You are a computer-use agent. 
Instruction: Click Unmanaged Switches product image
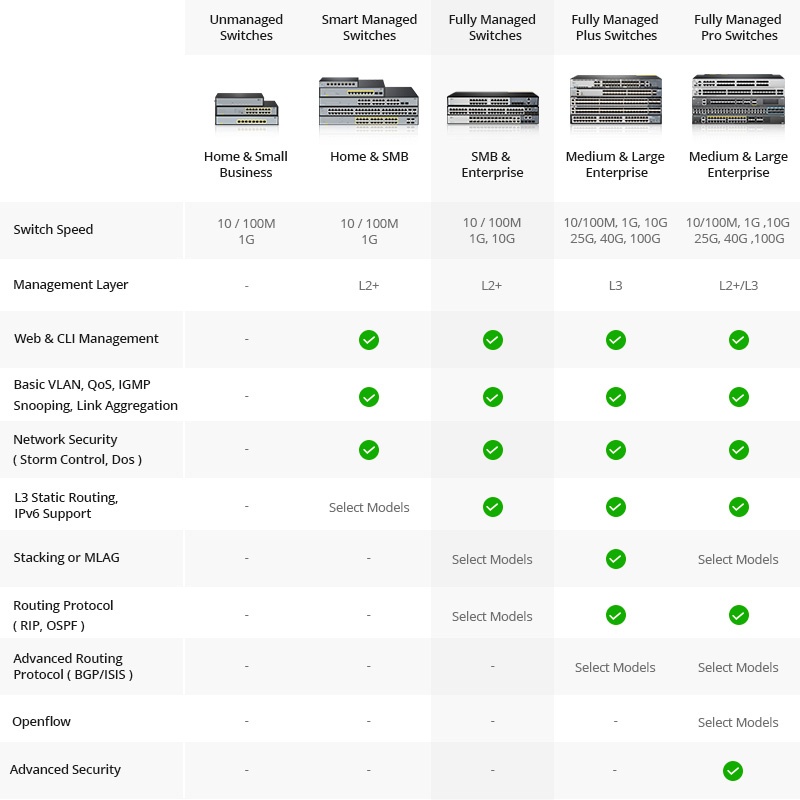246,109
